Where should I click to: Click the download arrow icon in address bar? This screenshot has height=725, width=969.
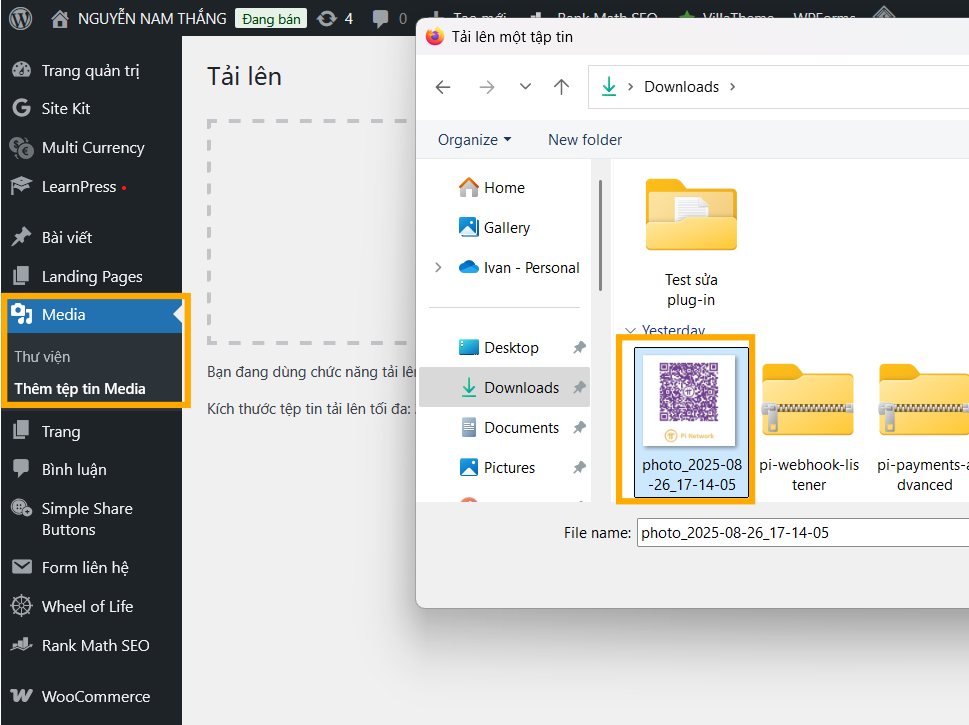pos(609,87)
